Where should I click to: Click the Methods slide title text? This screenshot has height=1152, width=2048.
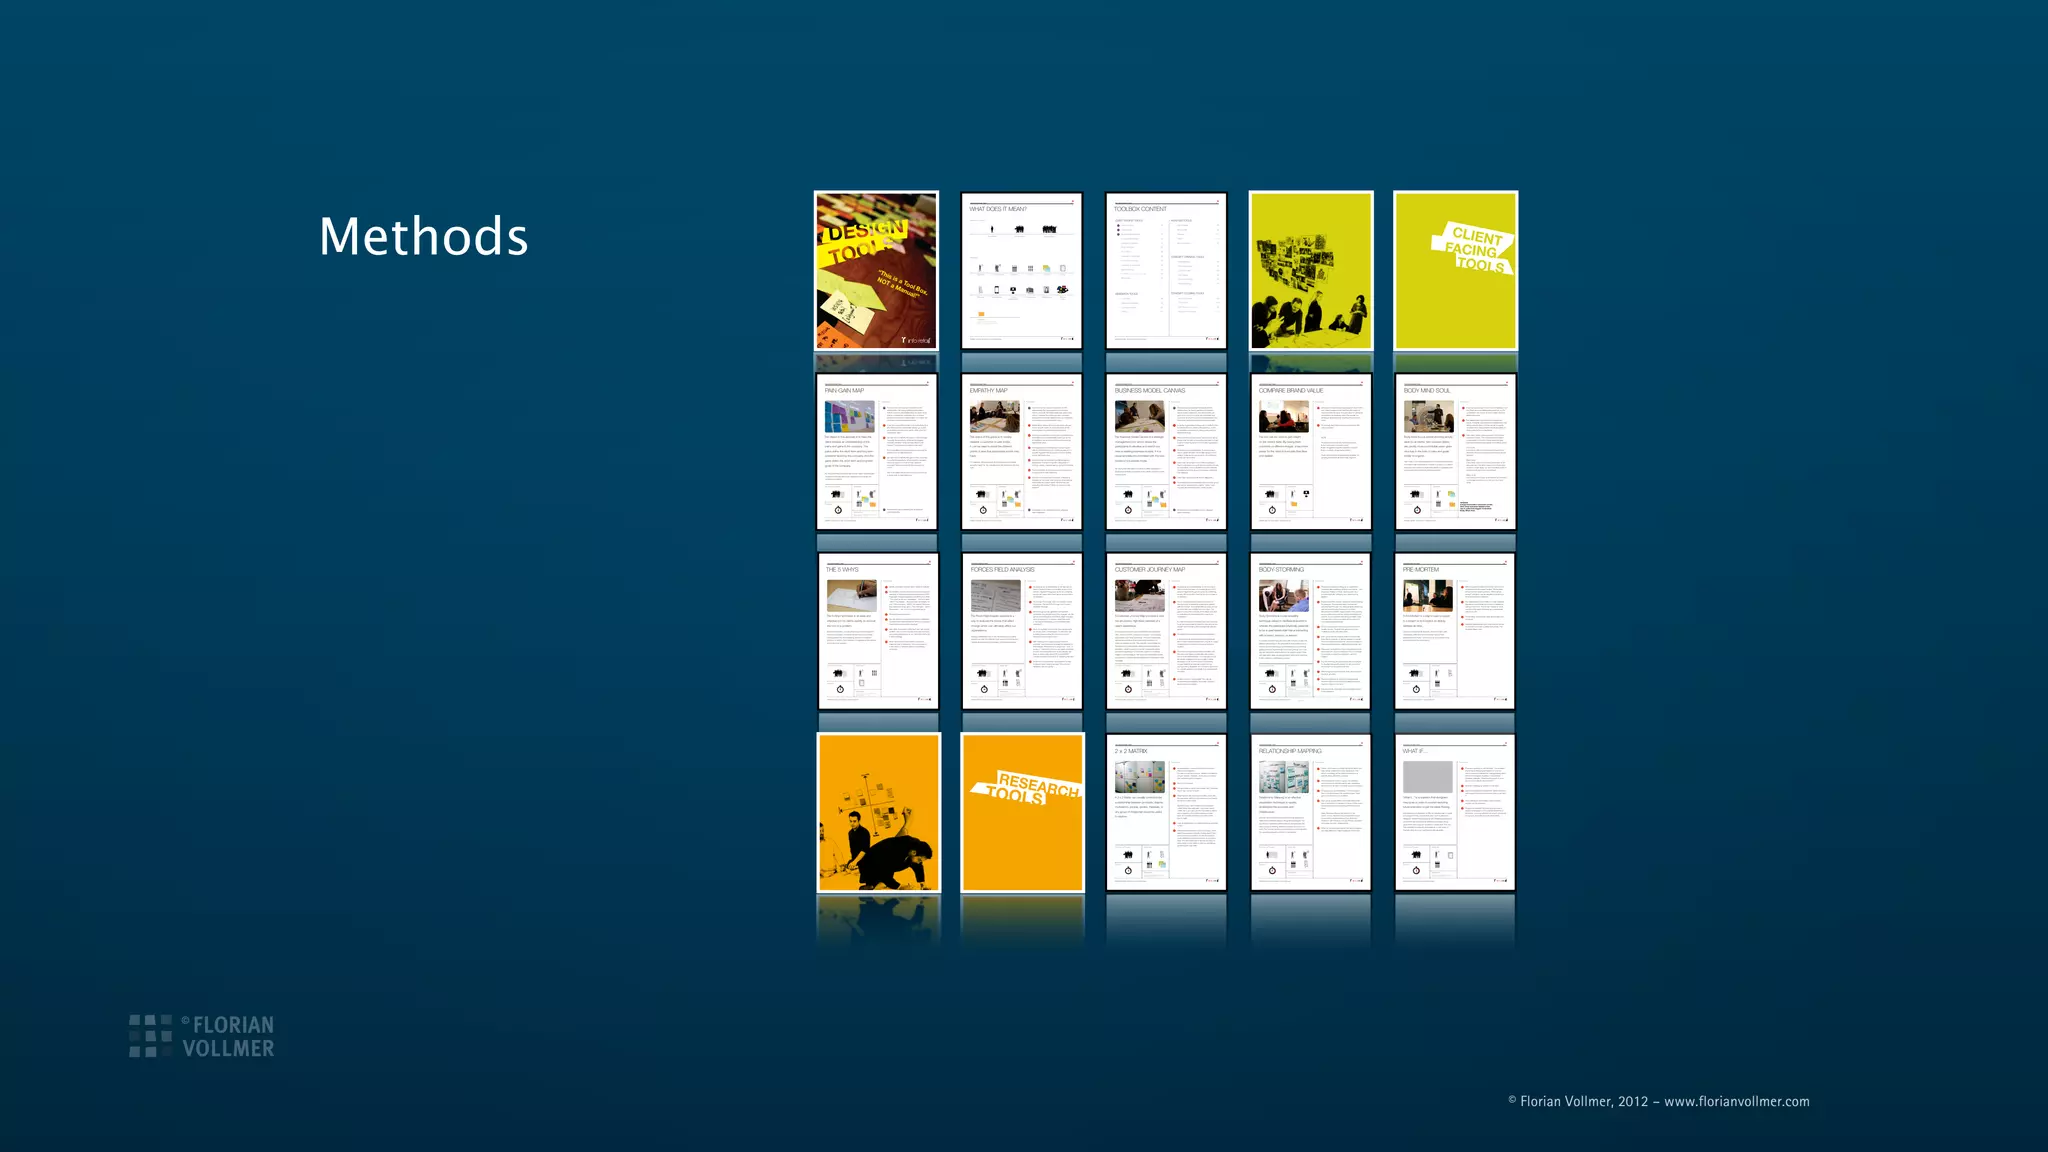(x=423, y=237)
